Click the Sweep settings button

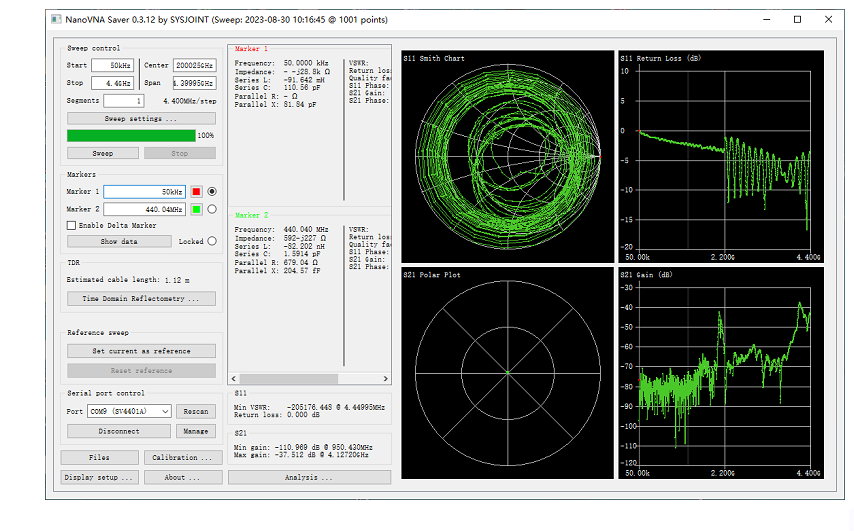click(141, 118)
